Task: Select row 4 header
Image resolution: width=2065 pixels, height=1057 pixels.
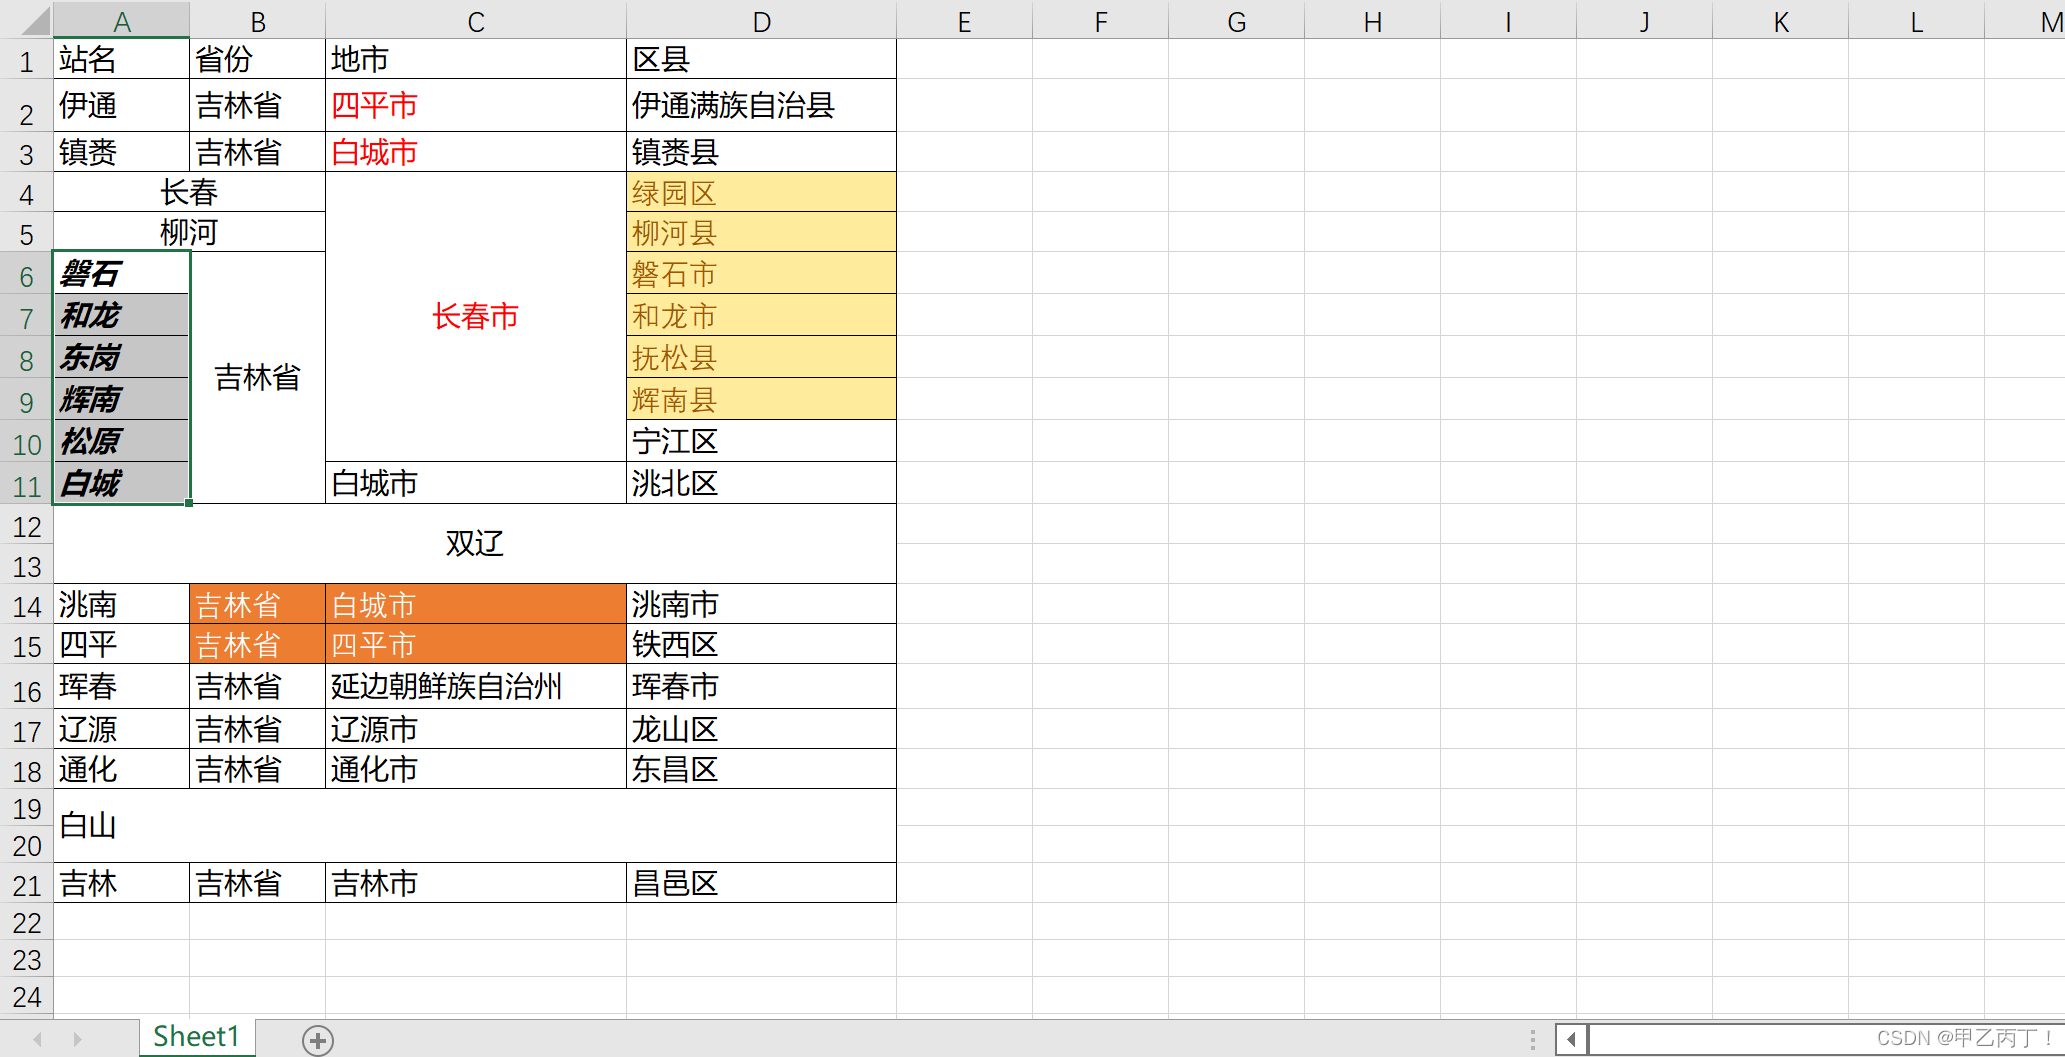Action: 27,193
